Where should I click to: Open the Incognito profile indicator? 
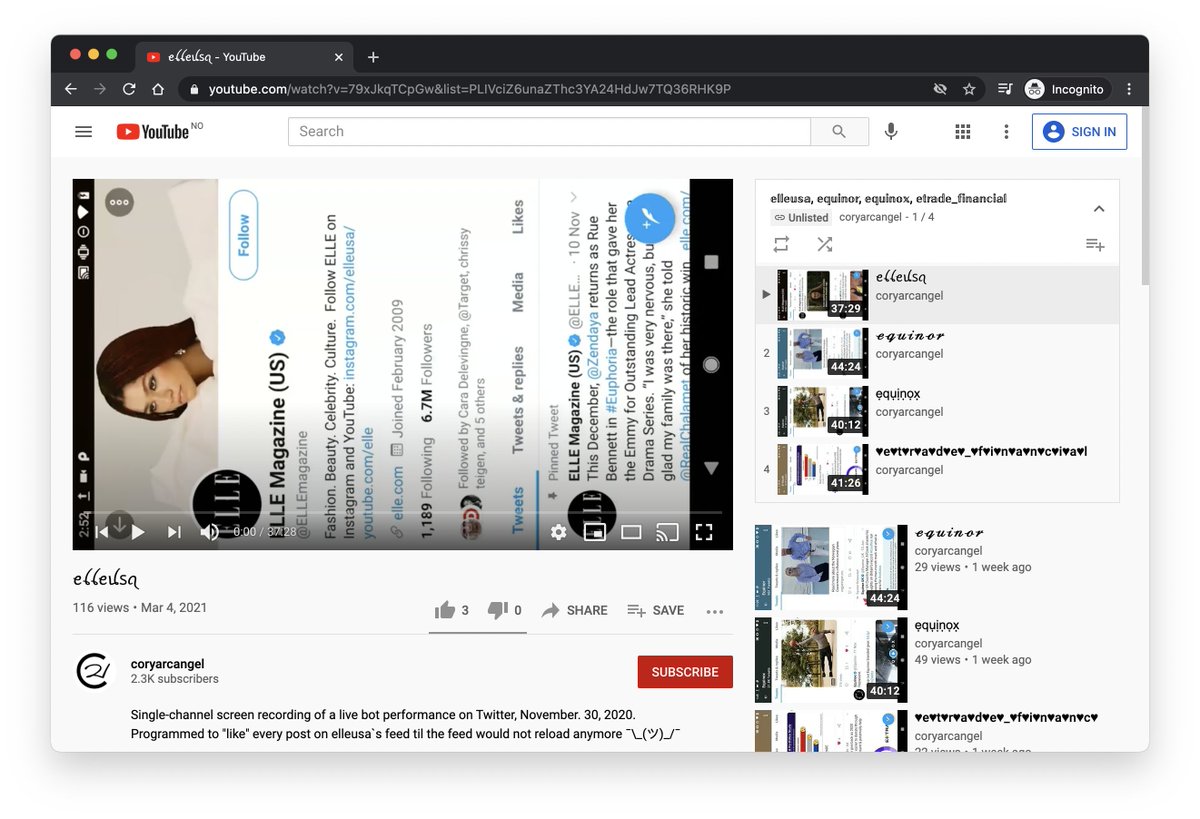(x=1065, y=89)
